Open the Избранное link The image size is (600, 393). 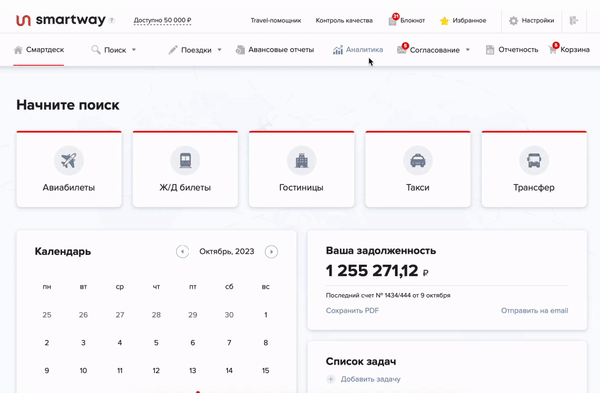click(469, 21)
